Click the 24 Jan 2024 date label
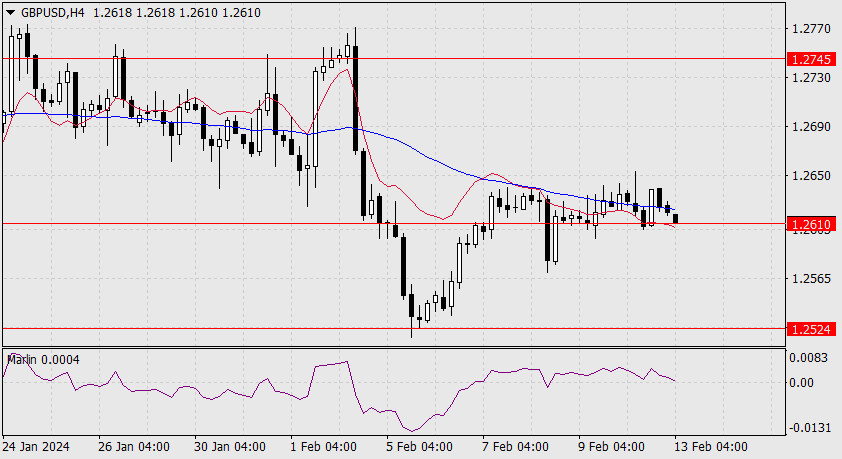The image size is (842, 459). click(36, 447)
